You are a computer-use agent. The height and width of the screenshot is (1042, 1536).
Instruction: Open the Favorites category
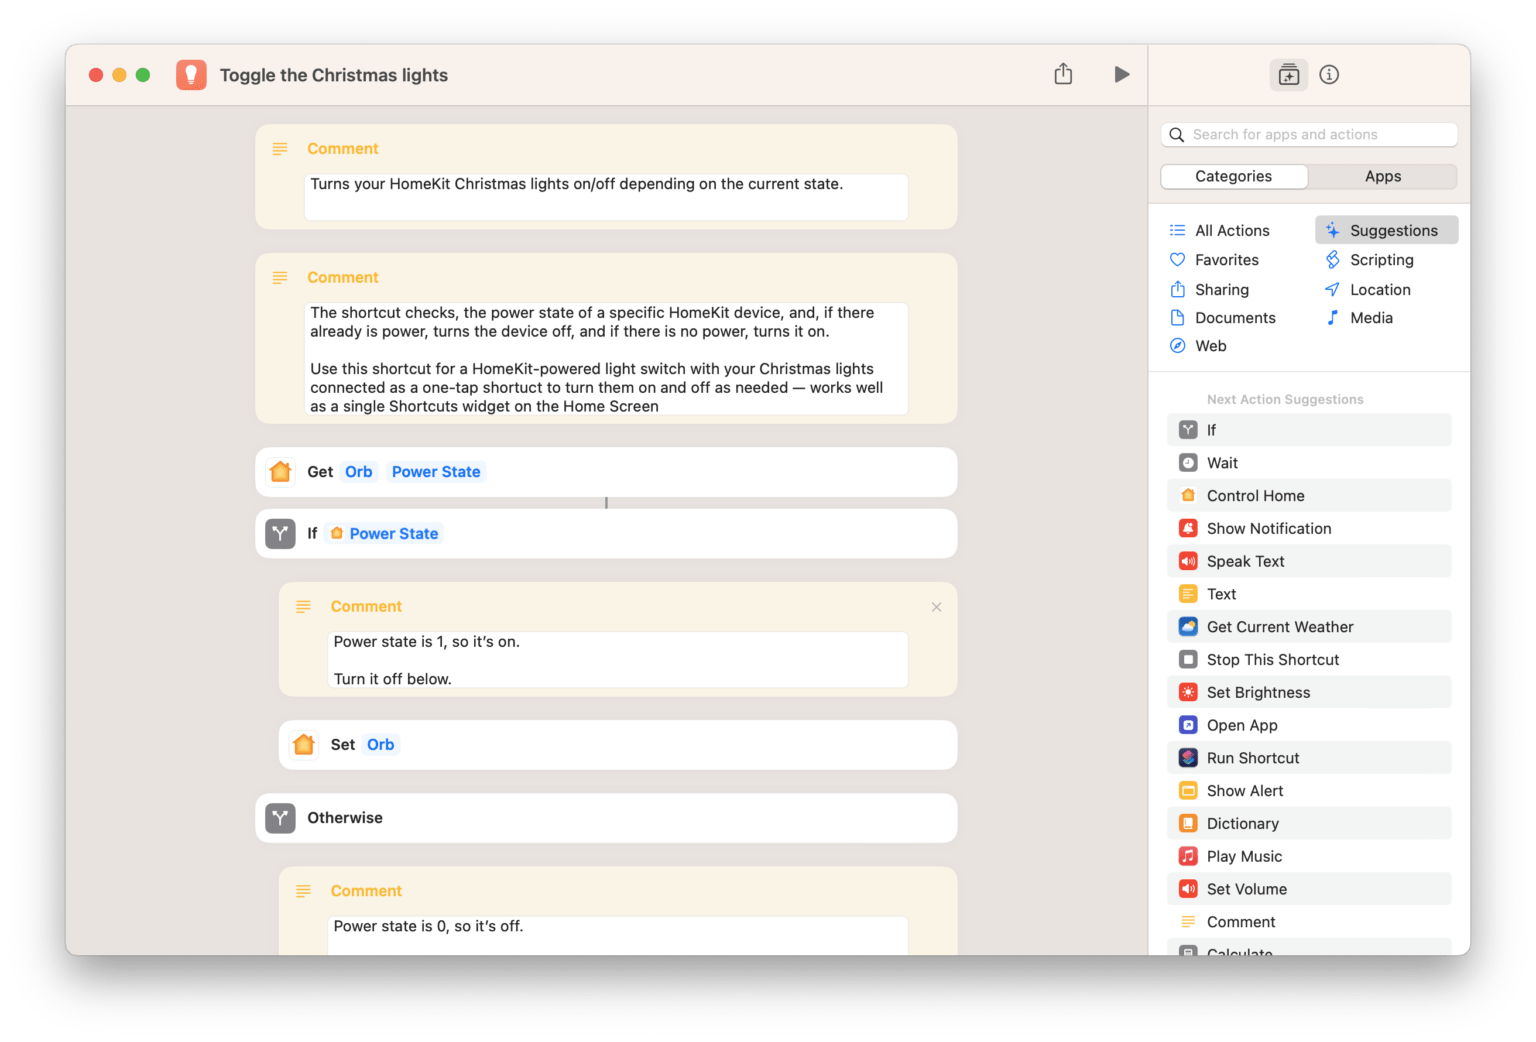tap(1226, 260)
